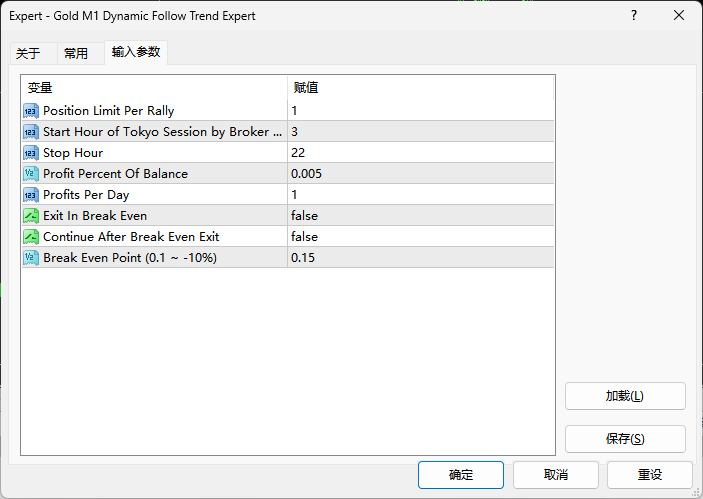The height and width of the screenshot is (499, 703).
Task: Click the question mark help button in title bar
Action: 633,16
